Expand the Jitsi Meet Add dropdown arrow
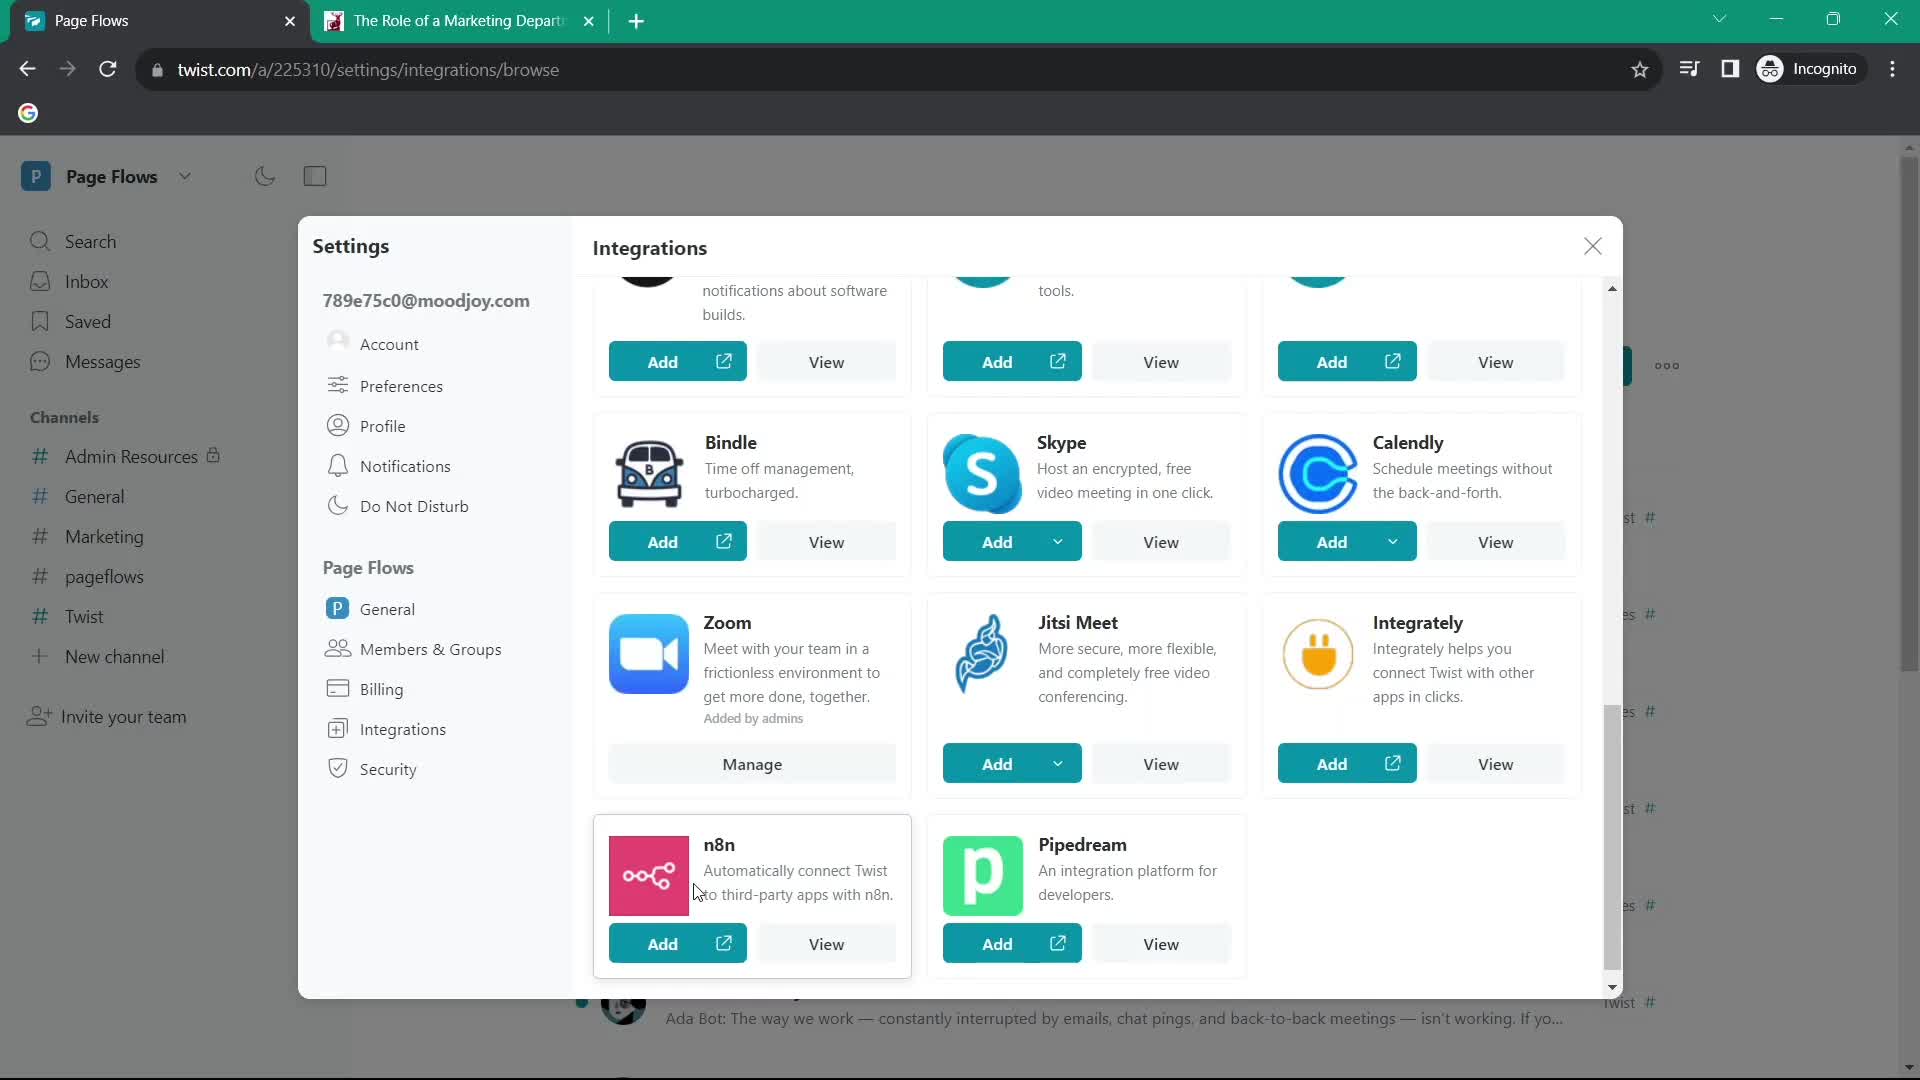 (1058, 764)
